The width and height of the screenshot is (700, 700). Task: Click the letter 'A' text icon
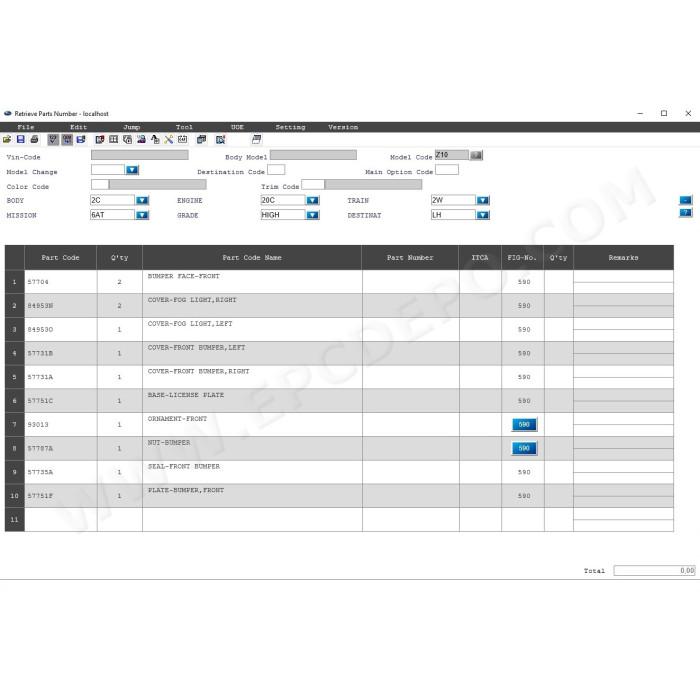(x=155, y=140)
